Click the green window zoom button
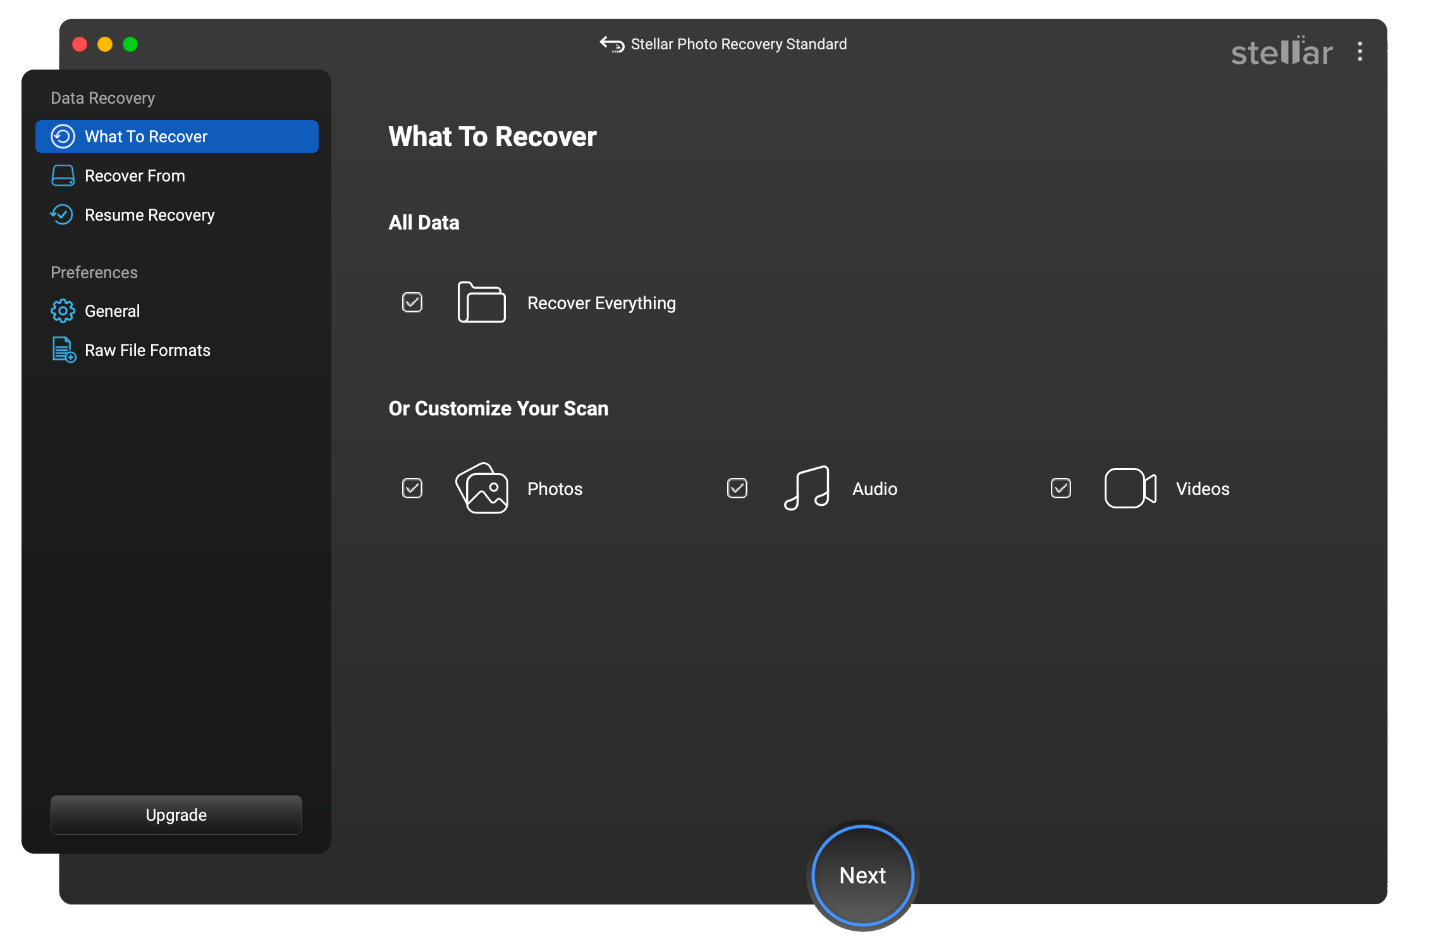 click(130, 44)
